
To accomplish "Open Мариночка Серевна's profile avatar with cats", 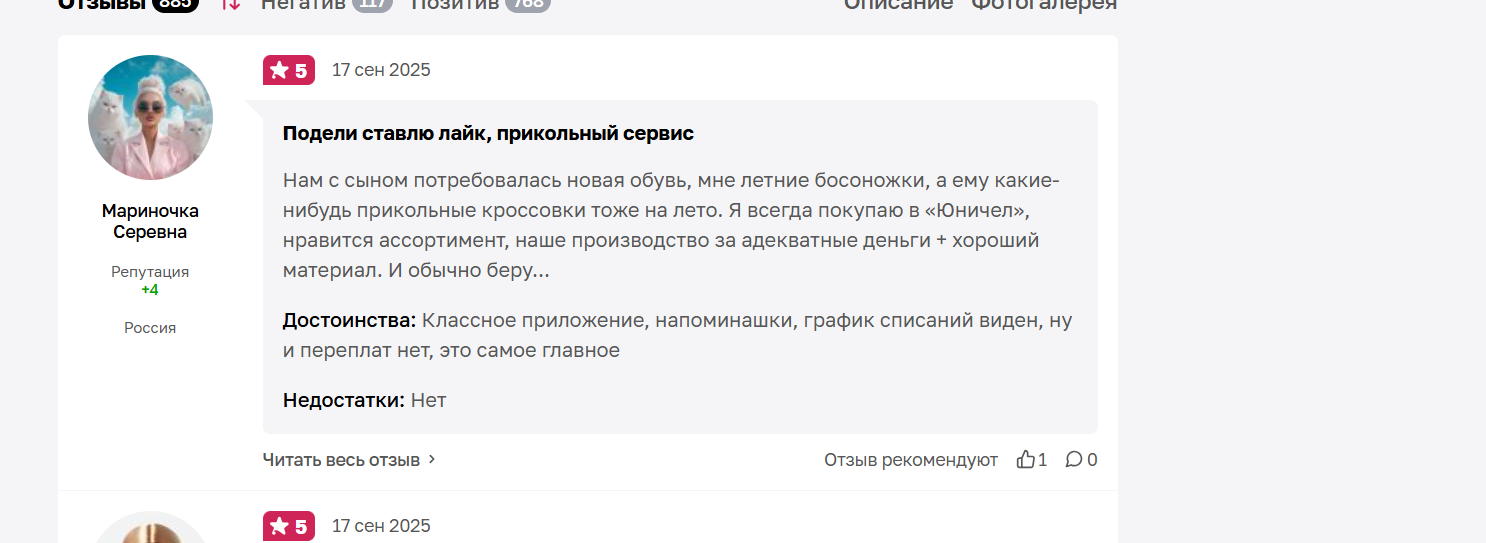I will tap(150, 117).
